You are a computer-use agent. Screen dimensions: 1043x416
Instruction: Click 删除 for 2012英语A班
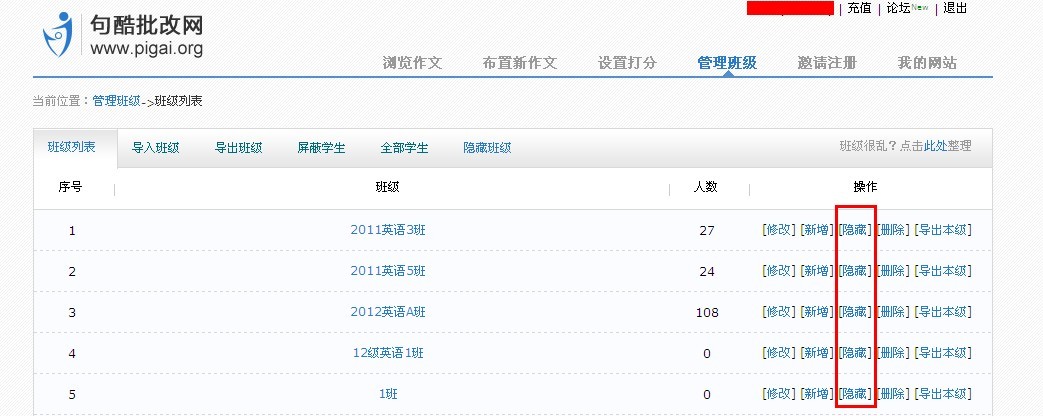(x=893, y=311)
